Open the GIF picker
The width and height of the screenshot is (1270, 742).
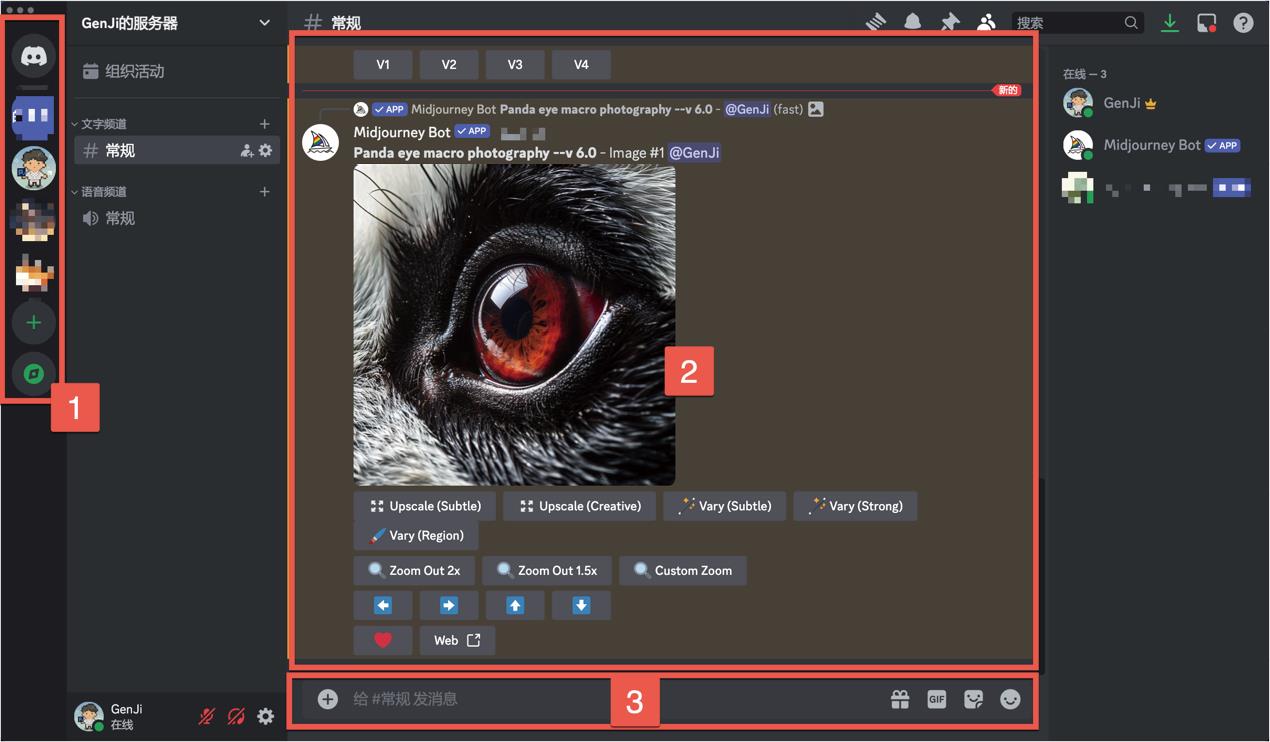tap(936, 699)
